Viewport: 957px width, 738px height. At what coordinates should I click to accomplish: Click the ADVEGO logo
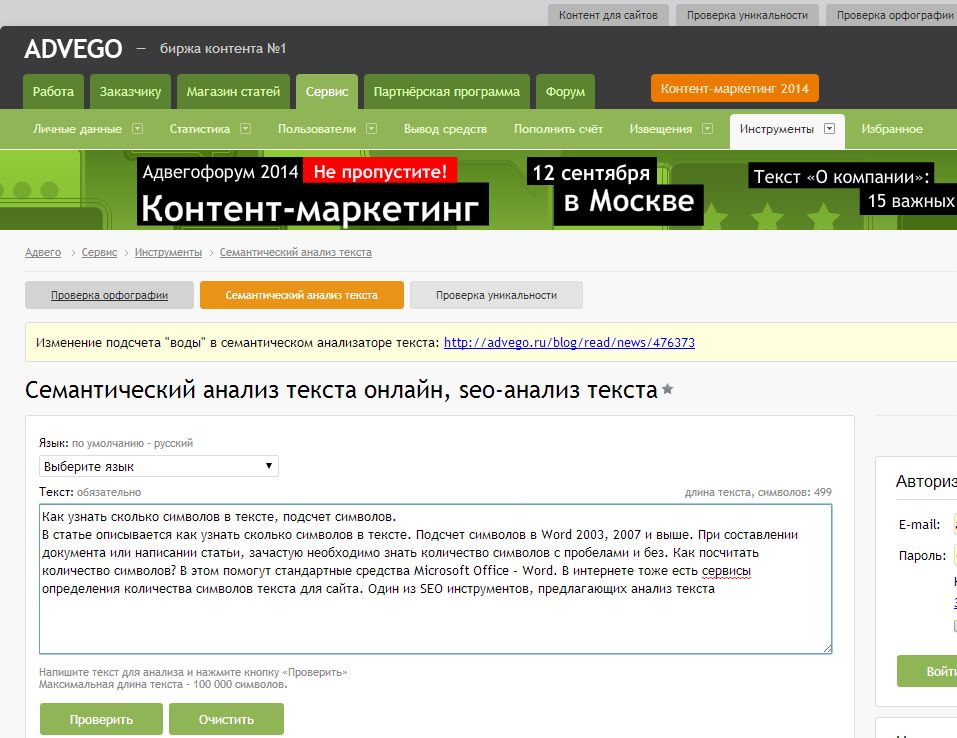click(x=73, y=48)
